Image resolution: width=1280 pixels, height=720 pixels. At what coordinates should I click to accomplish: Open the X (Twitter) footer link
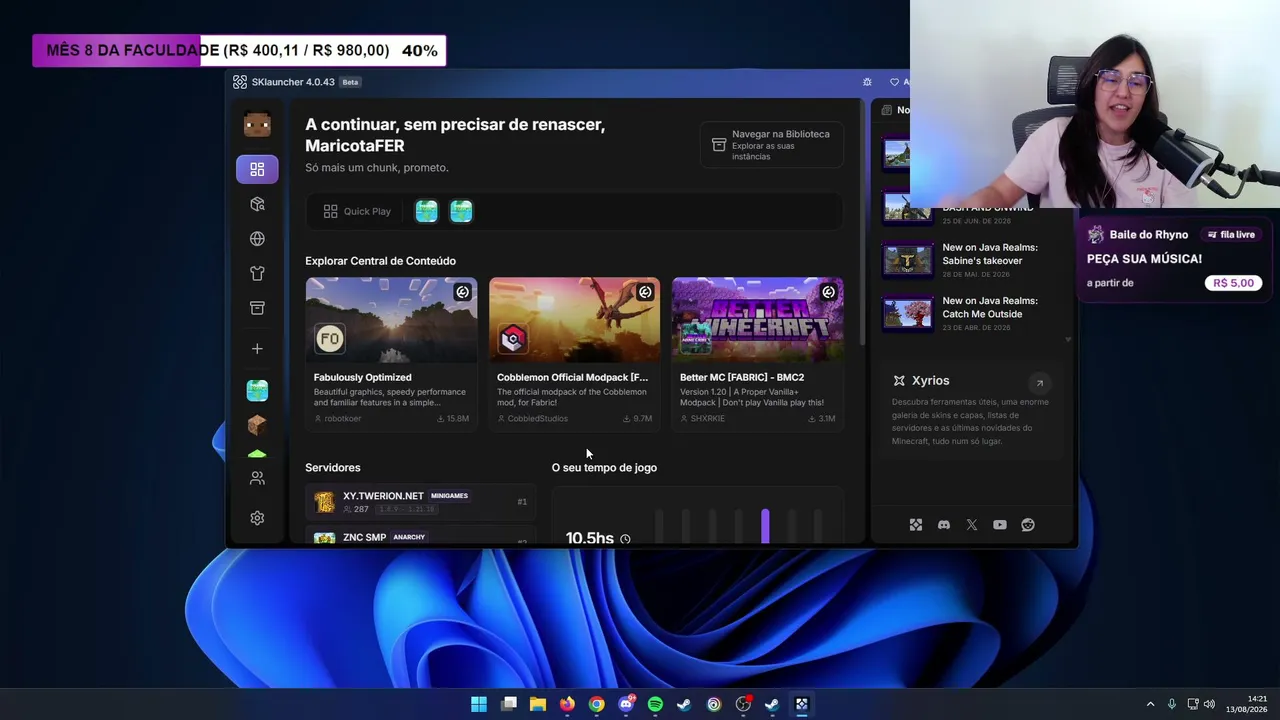pyautogui.click(x=972, y=525)
